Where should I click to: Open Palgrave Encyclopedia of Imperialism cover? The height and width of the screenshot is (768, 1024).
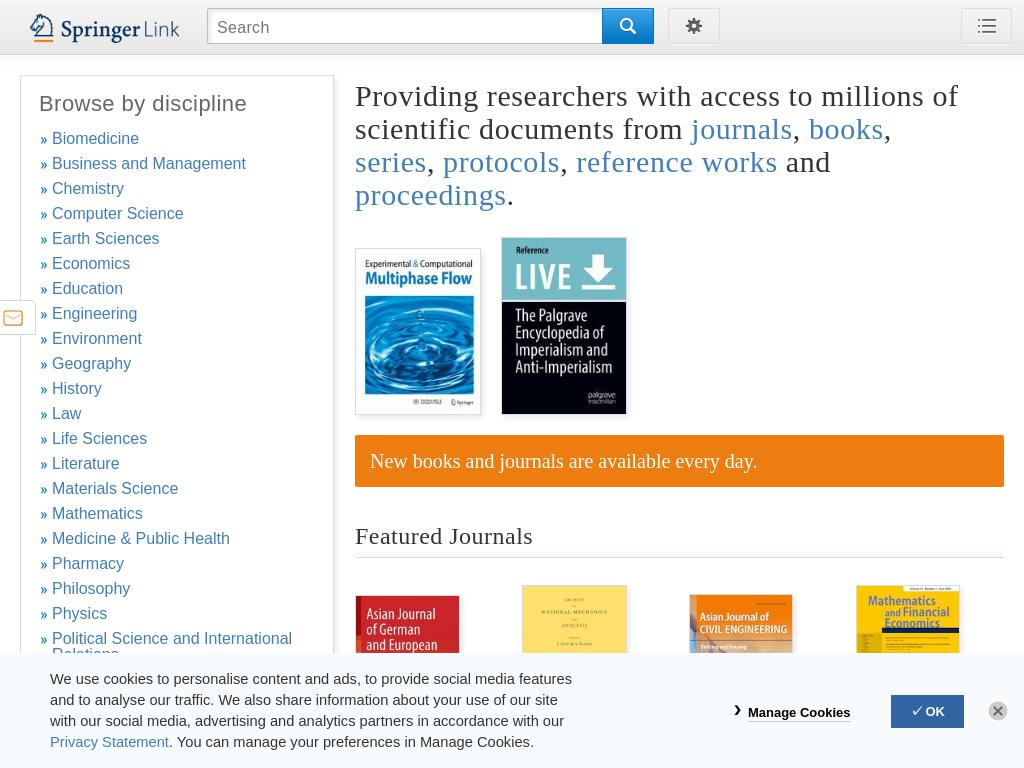(563, 326)
